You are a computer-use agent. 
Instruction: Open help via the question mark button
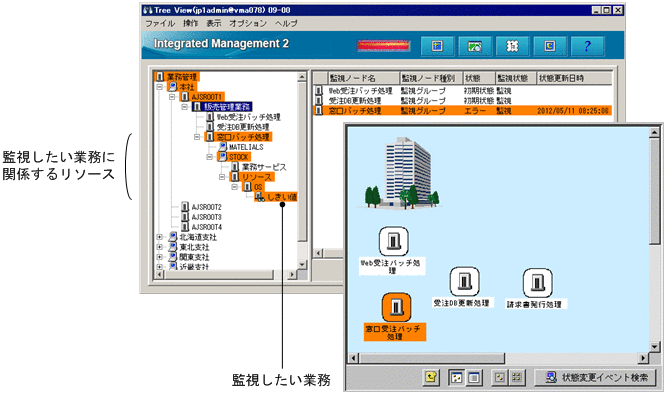(587, 46)
